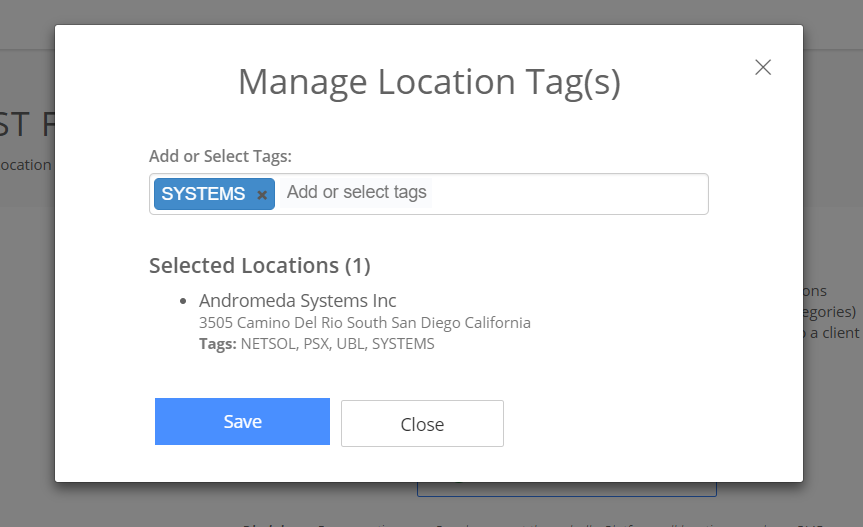Click the blue outlined box below the modal
This screenshot has width=863, height=527.
566,490
